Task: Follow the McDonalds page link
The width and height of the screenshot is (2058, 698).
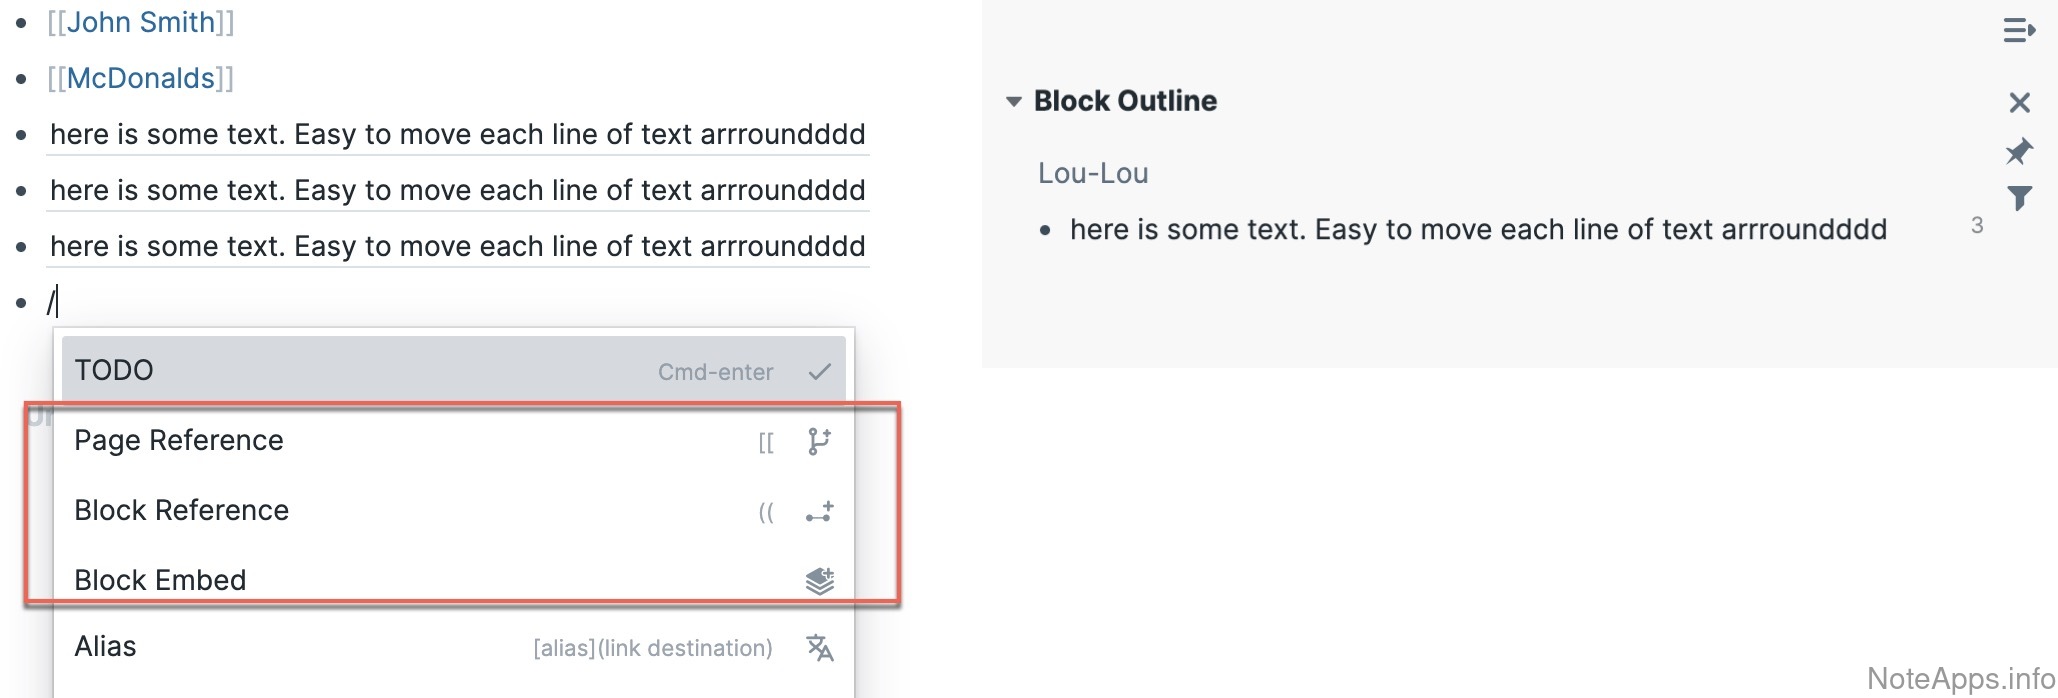Action: [141, 79]
